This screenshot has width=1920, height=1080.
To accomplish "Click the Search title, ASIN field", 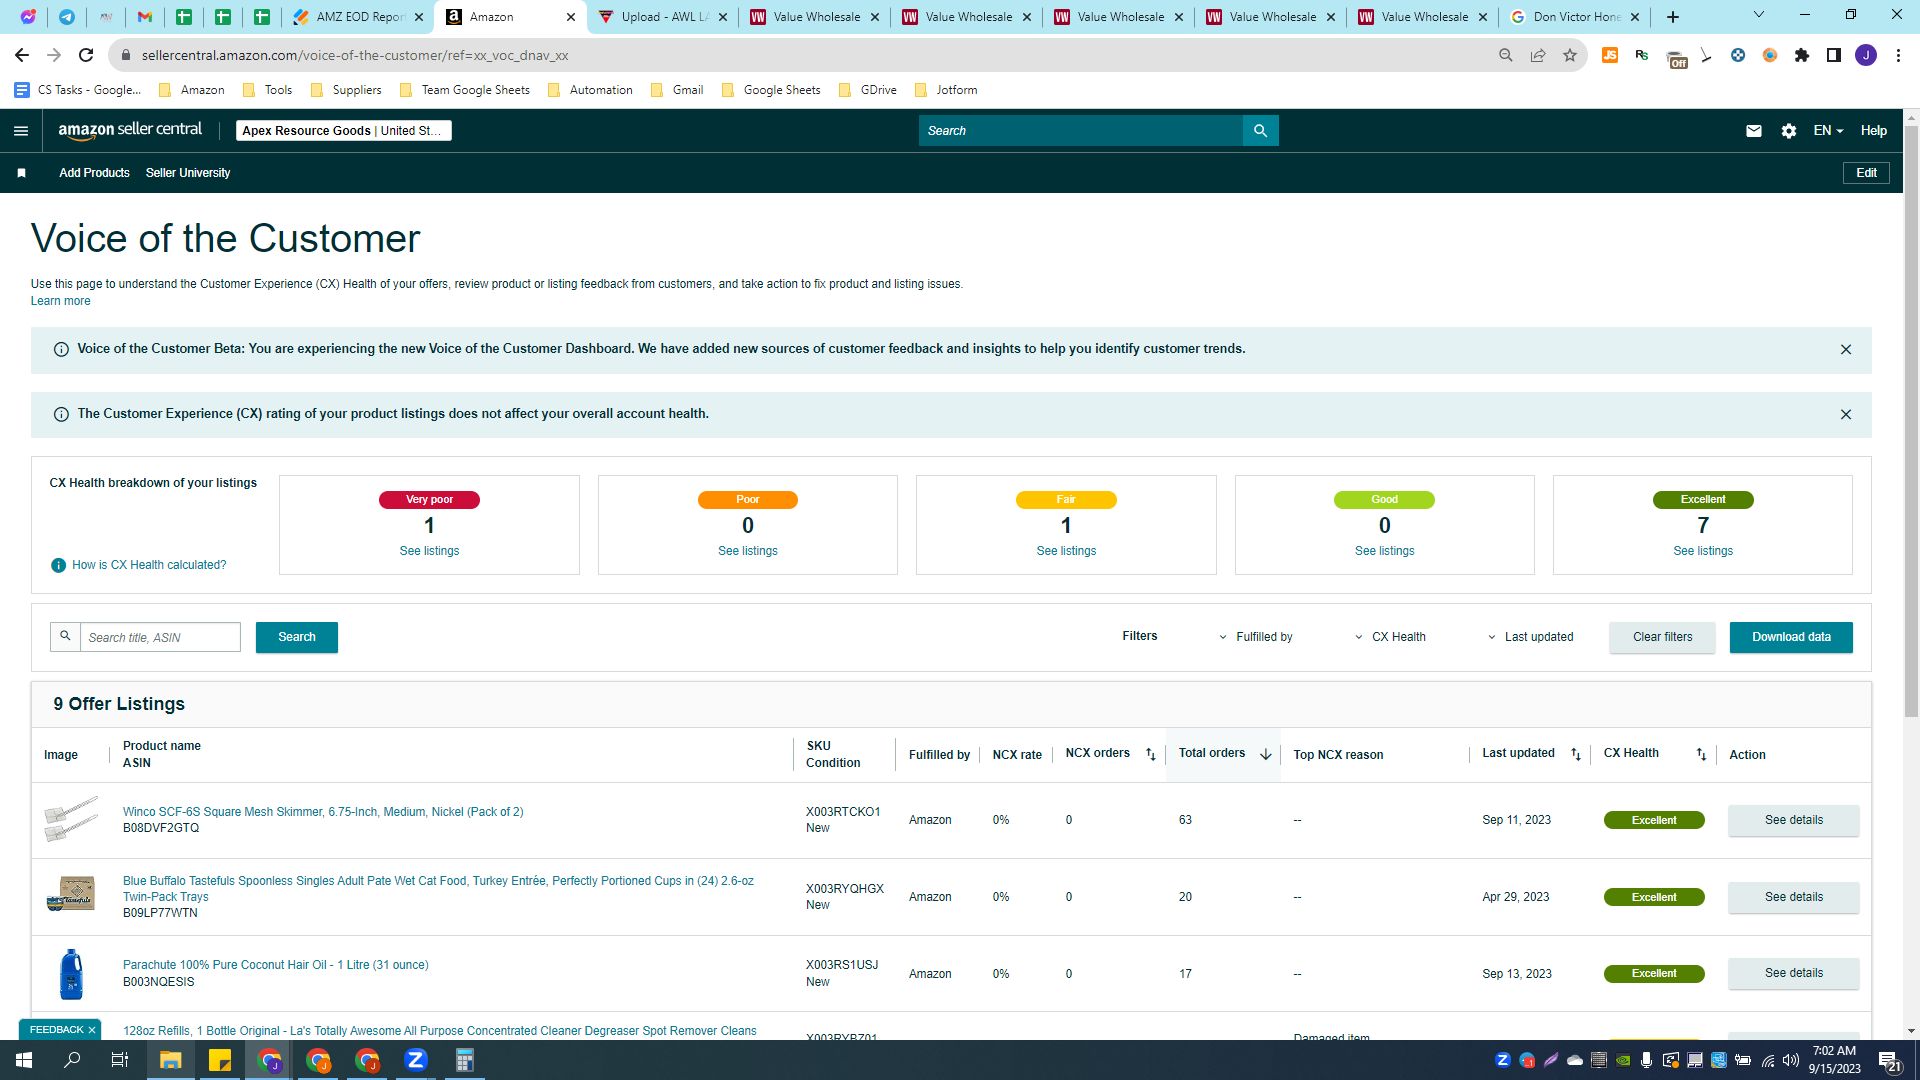I will tap(160, 637).
